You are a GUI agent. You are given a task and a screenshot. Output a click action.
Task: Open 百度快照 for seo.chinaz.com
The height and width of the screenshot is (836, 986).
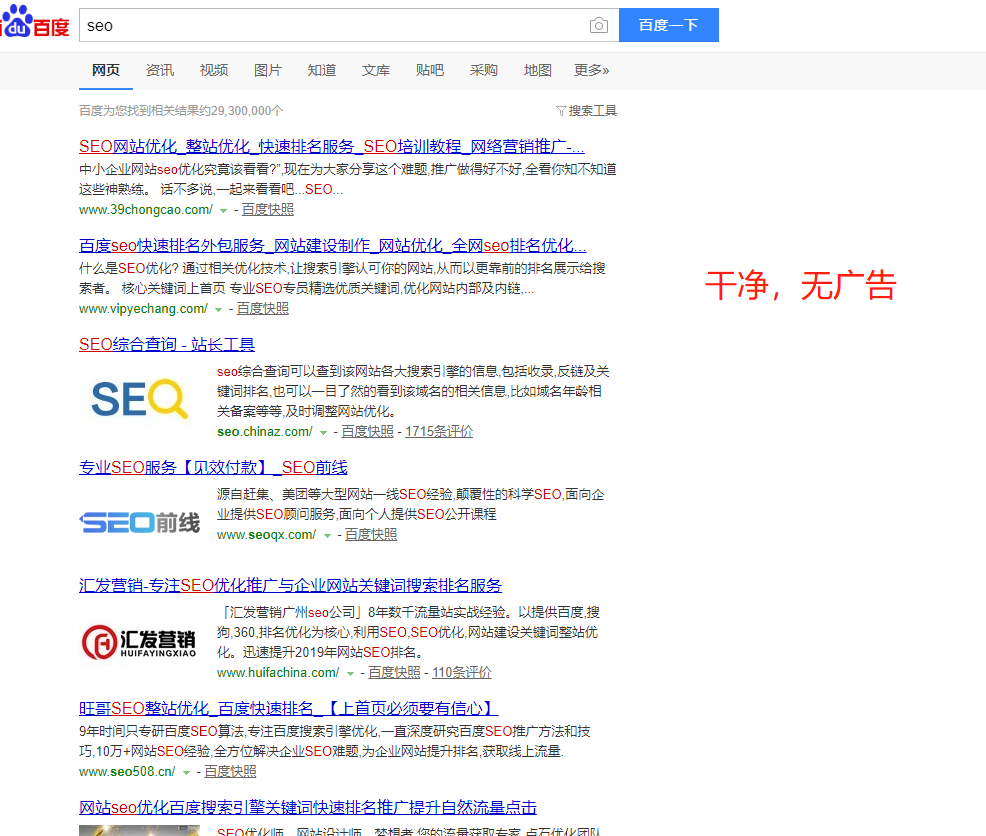(367, 432)
